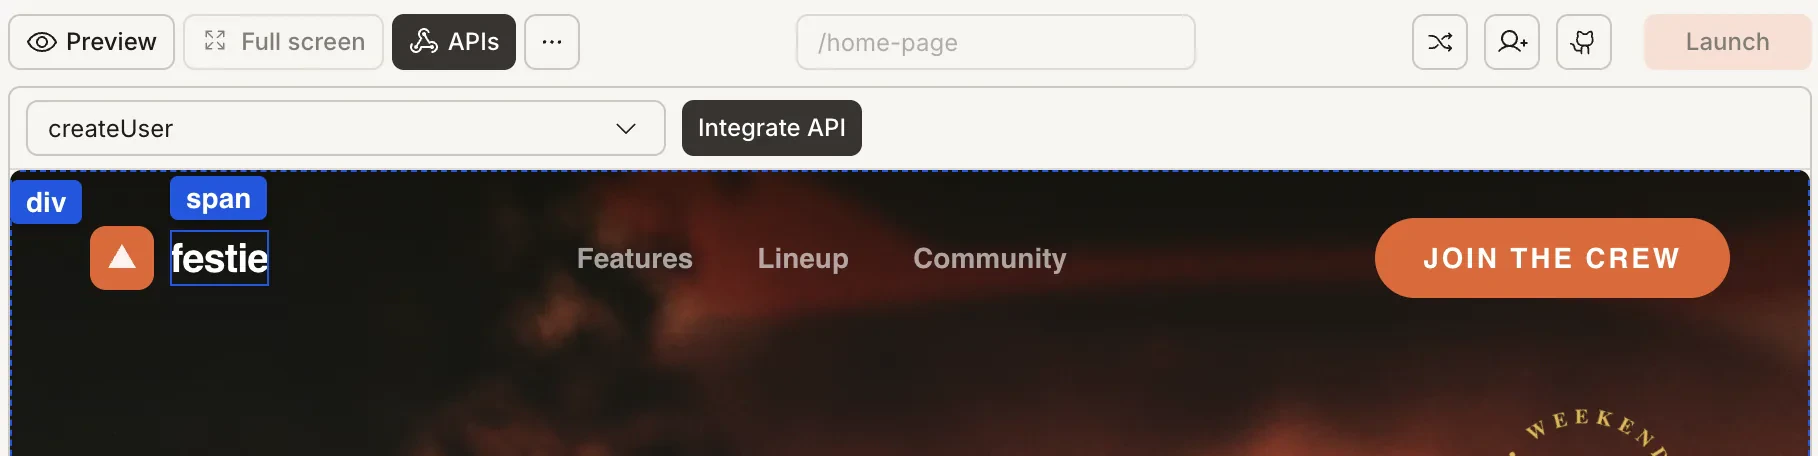Enter Full screen mode
The height and width of the screenshot is (456, 1818).
[284, 42]
